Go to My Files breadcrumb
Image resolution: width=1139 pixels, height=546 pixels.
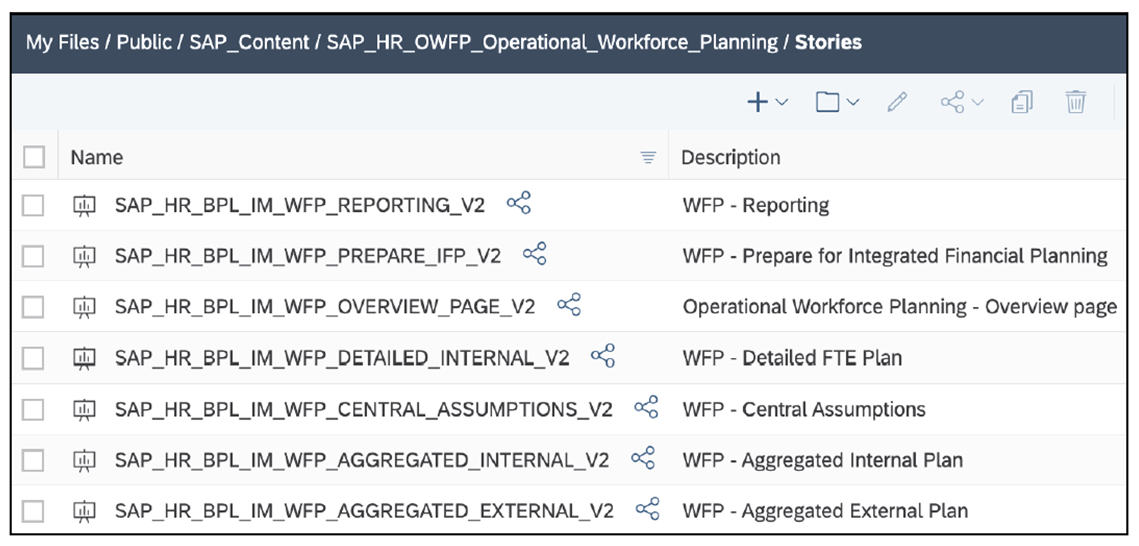click(x=62, y=42)
